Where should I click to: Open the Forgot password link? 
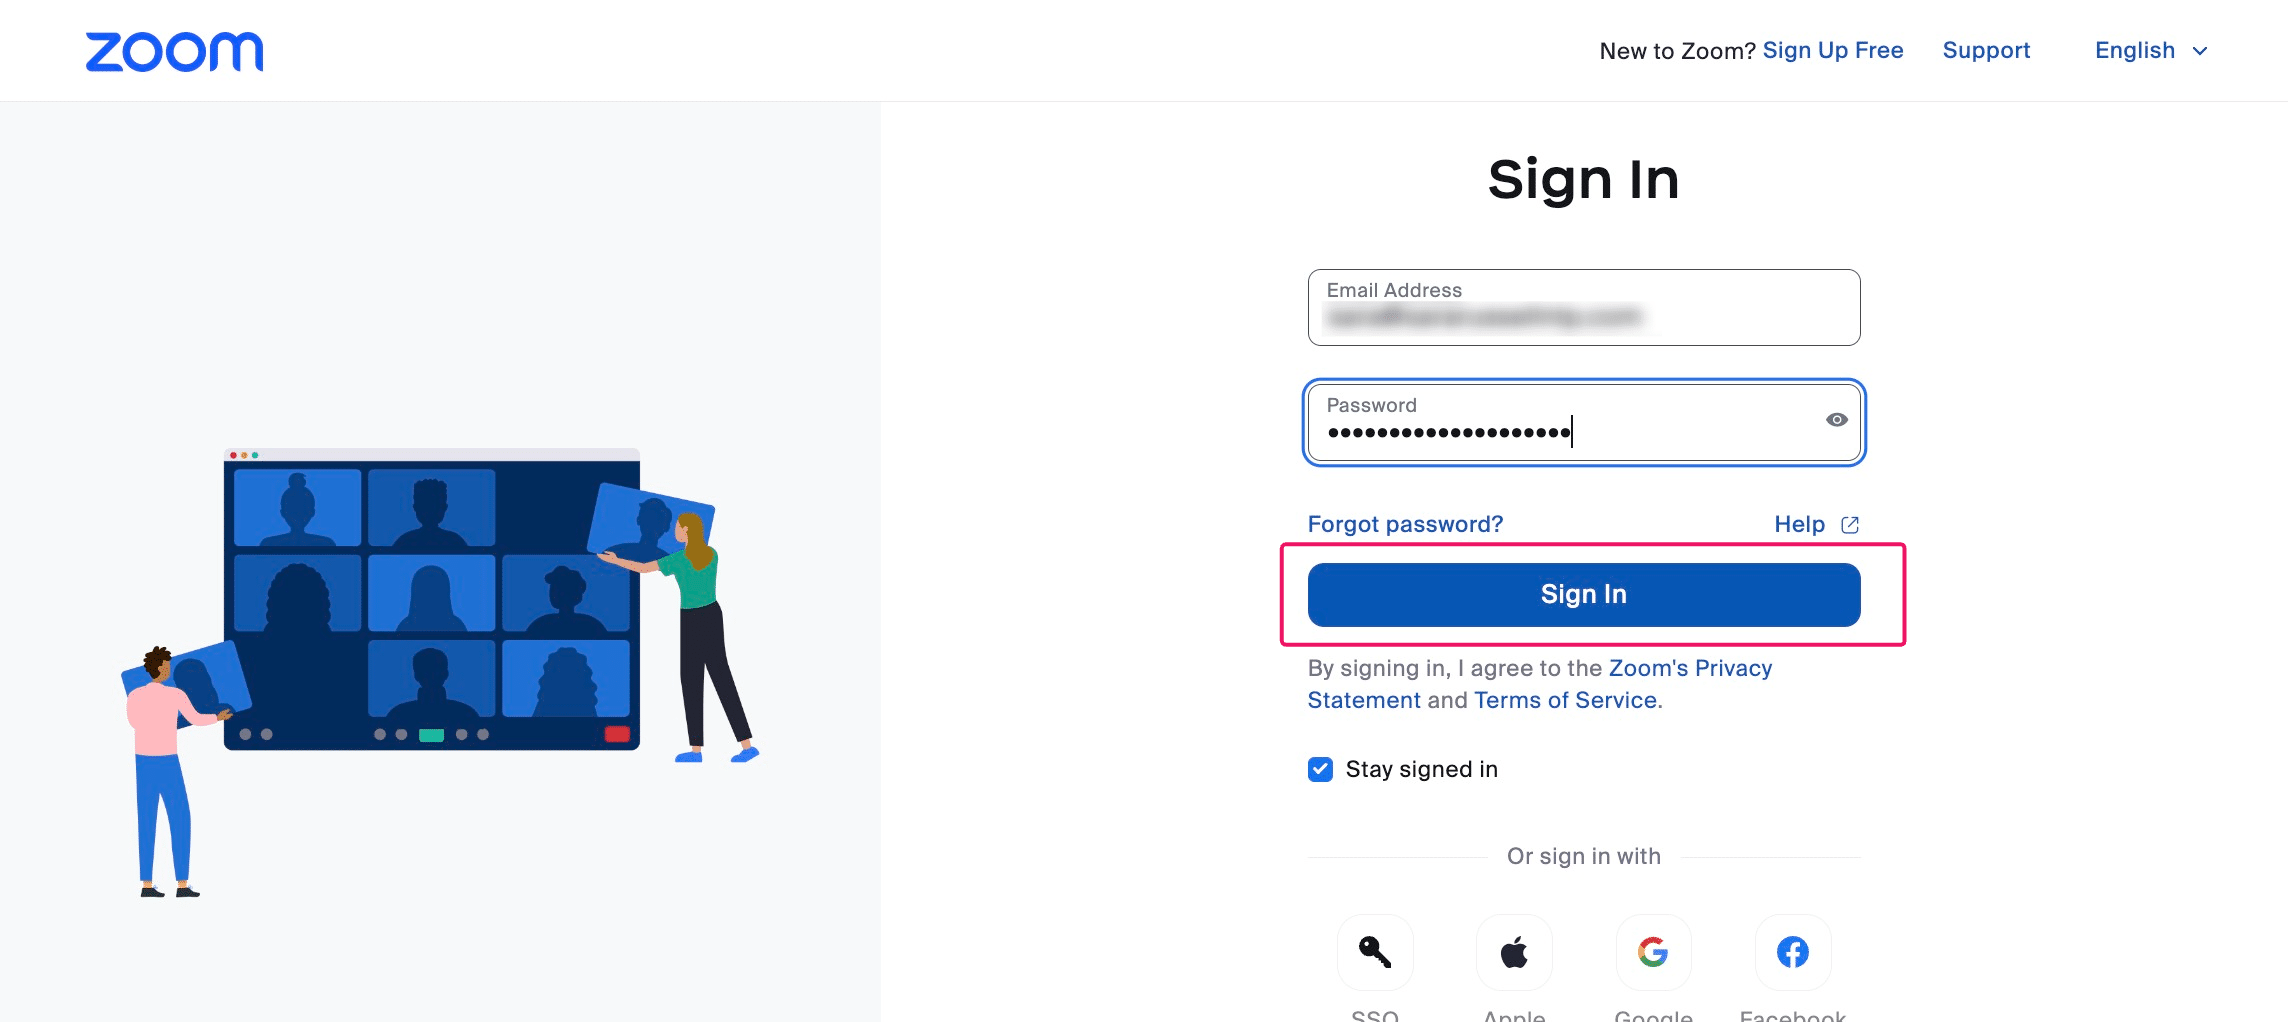tap(1405, 523)
